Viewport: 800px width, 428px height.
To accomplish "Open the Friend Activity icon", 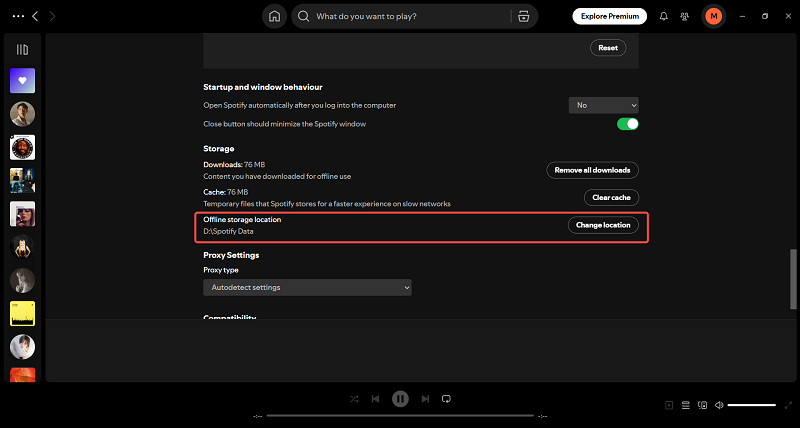I will point(686,17).
